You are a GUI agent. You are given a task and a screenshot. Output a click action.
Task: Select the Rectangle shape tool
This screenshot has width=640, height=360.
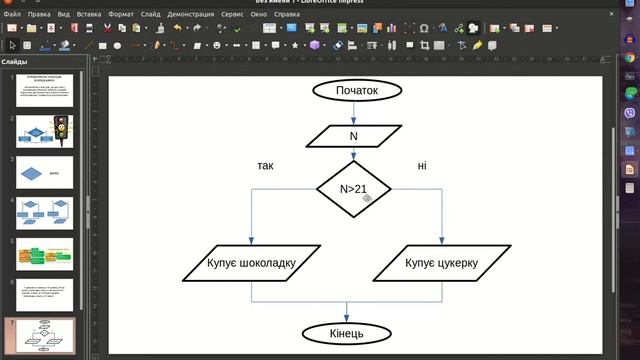[x=102, y=45]
